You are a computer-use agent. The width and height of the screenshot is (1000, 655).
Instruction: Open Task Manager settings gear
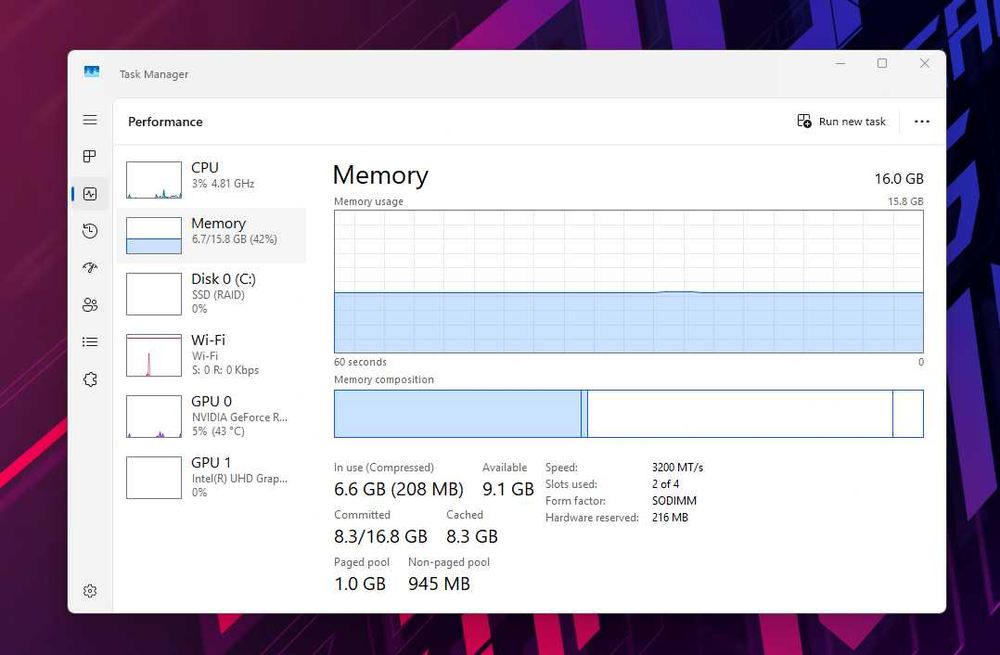(90, 591)
